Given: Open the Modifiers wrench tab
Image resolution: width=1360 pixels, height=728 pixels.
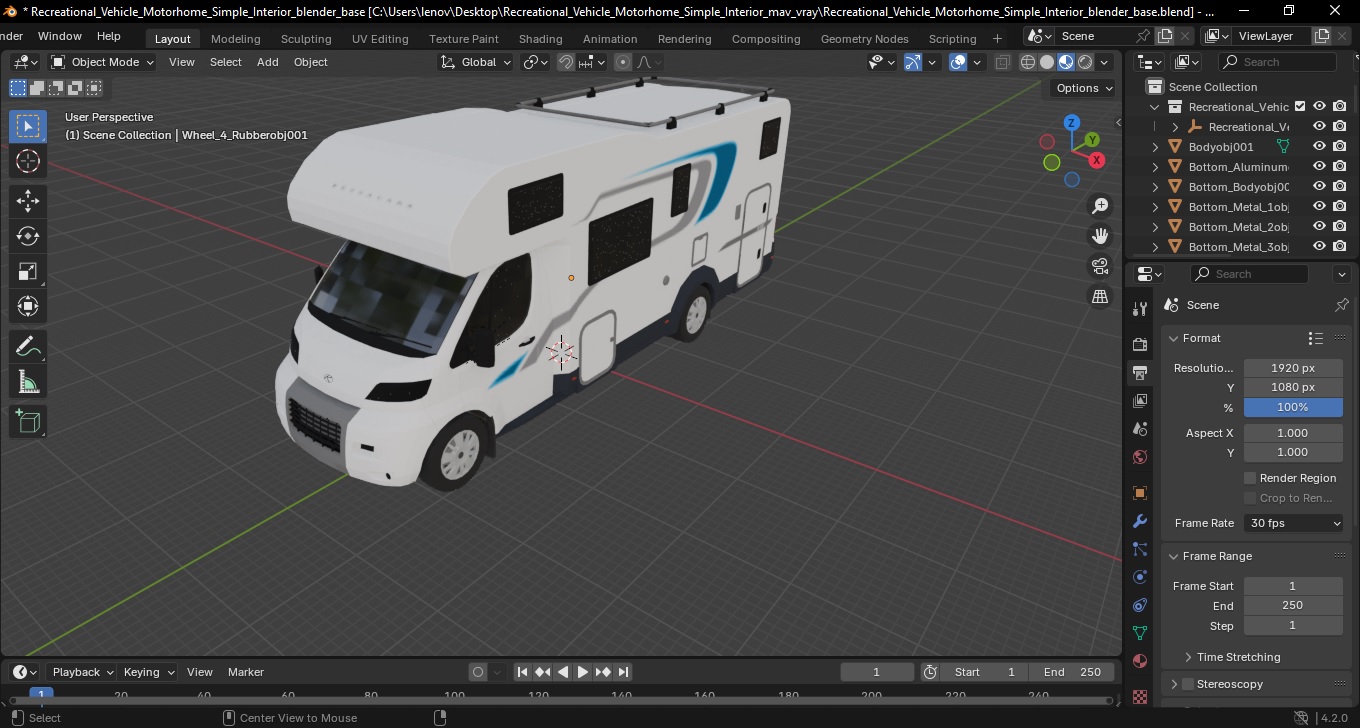Looking at the screenshot, I should point(1140,521).
